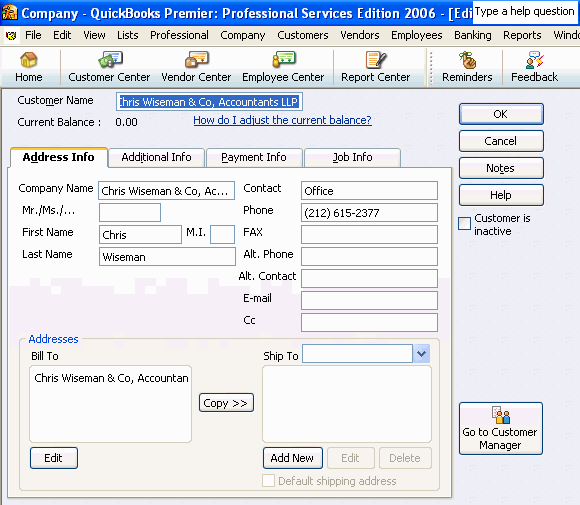Click the Company Name field
Image resolution: width=580 pixels, height=505 pixels.
pyautogui.click(x=166, y=191)
